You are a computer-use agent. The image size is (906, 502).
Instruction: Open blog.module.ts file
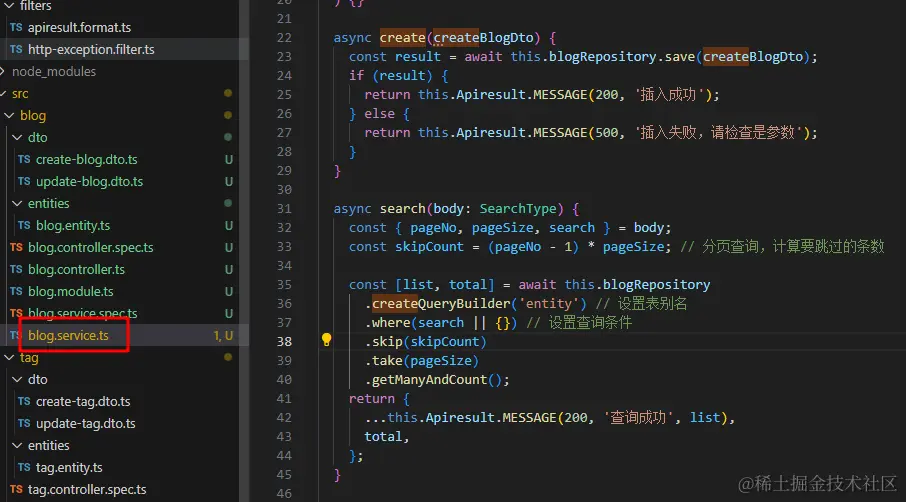point(70,291)
